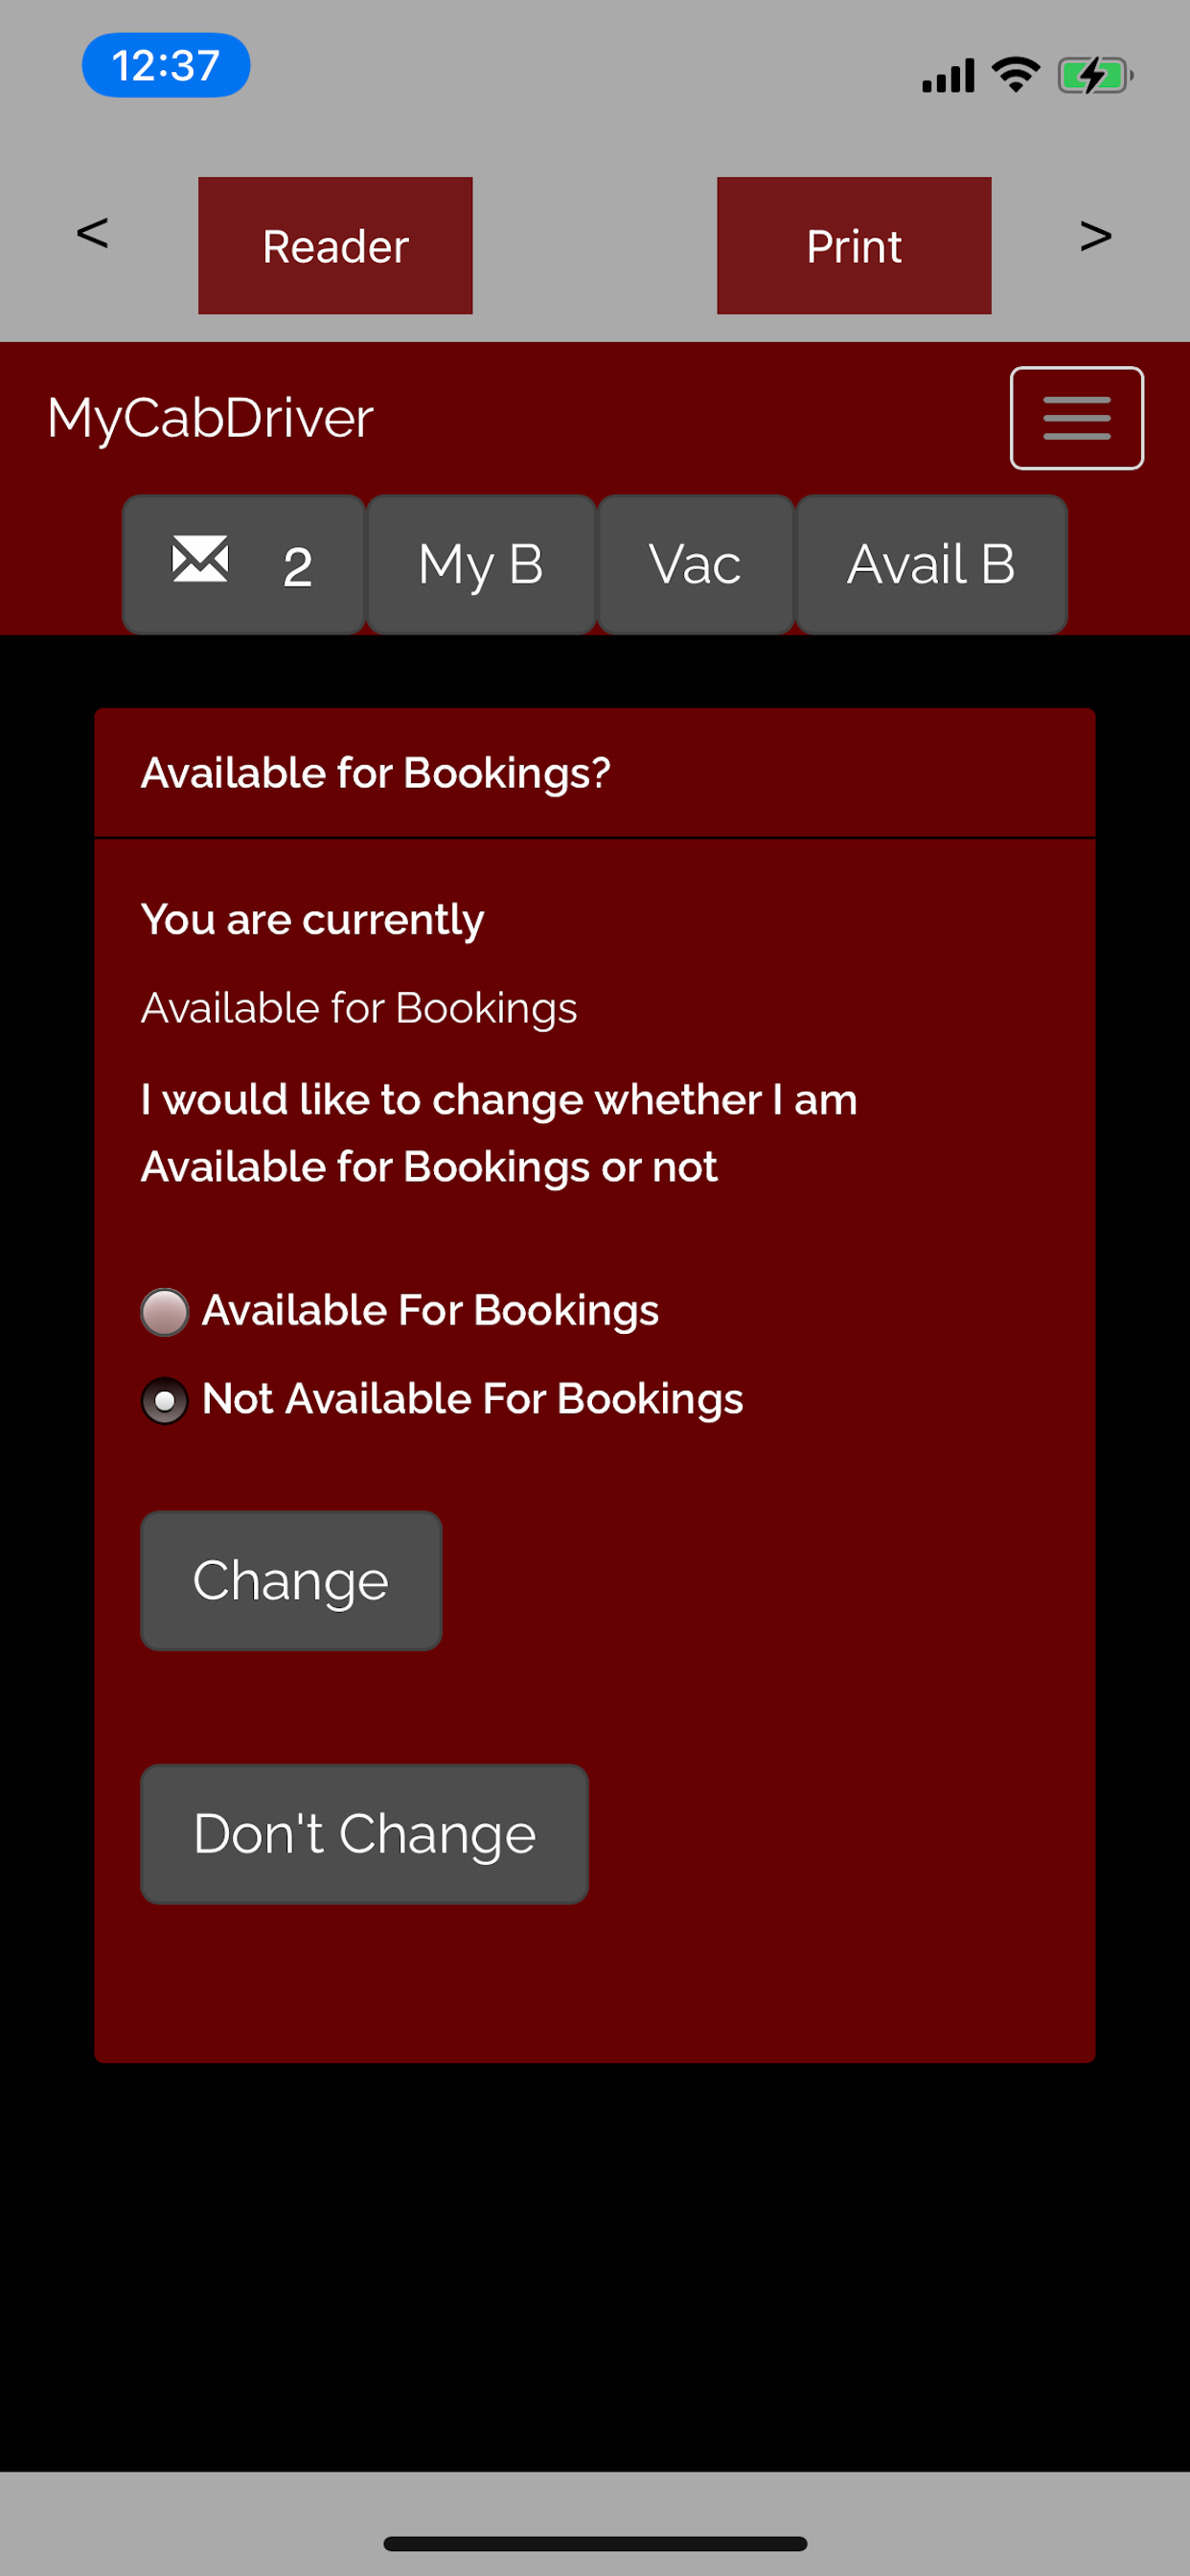The image size is (1190, 2576).
Task: Click the Don't Change button
Action: pyautogui.click(x=364, y=1834)
